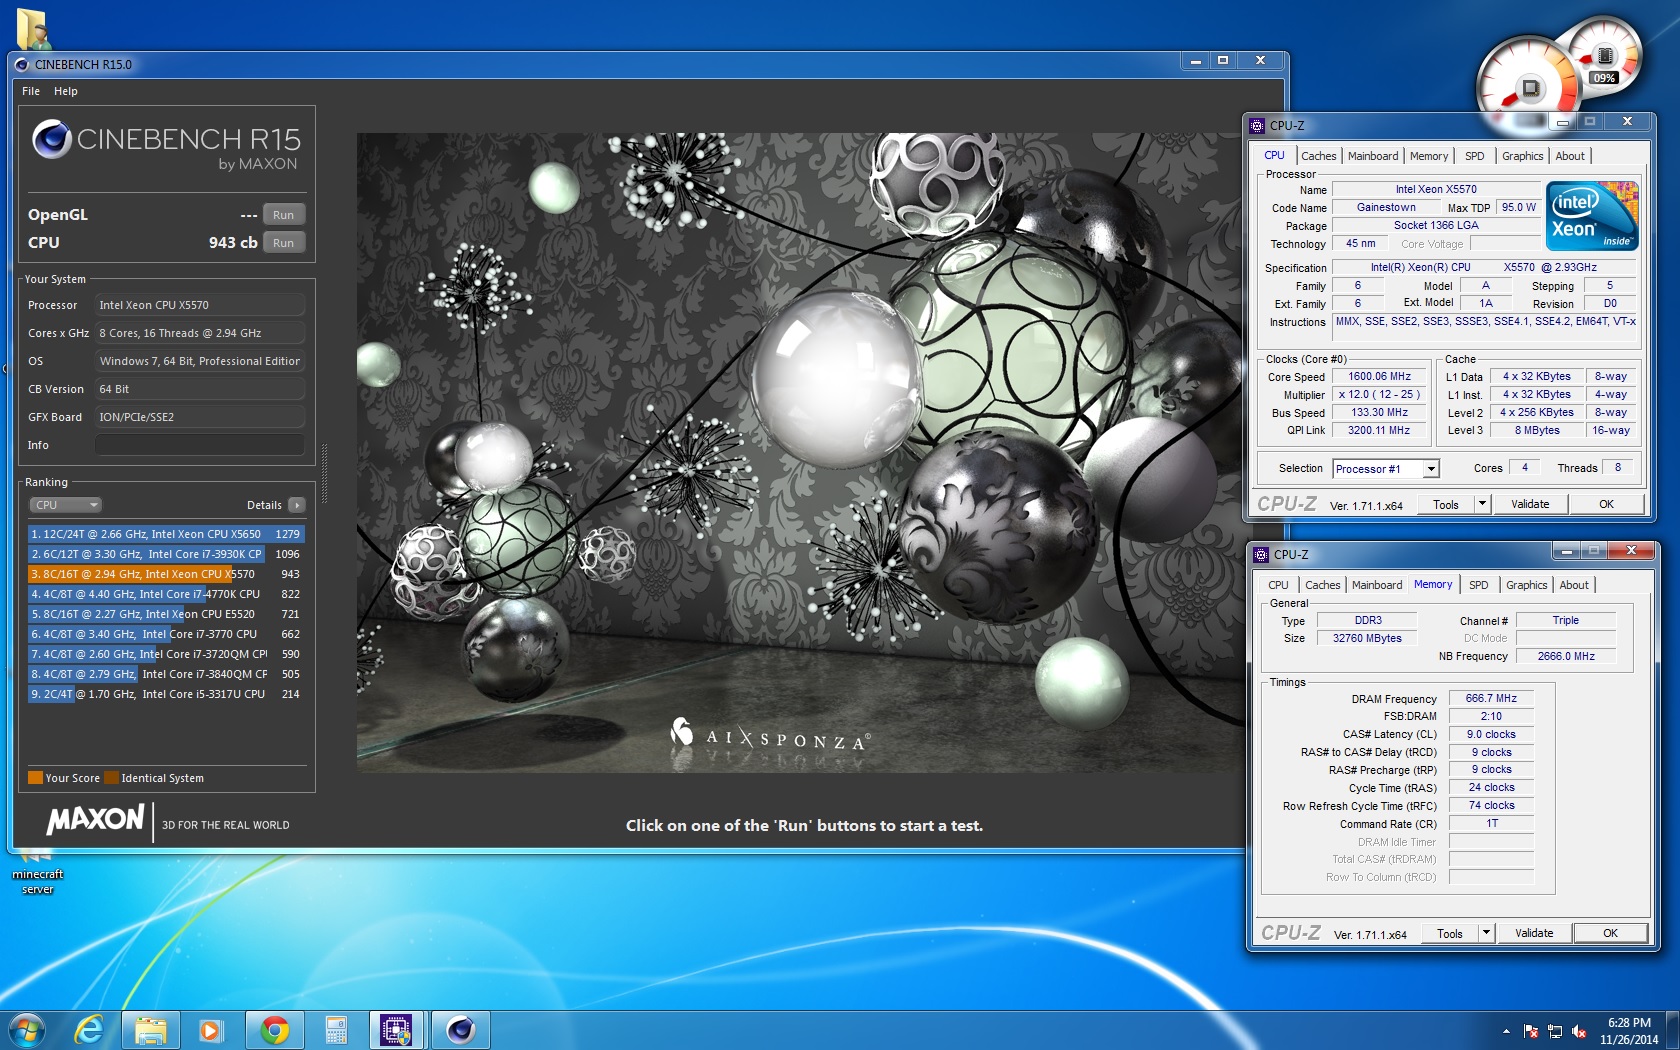
Task: Open Graphics tab in upper CPU-Z window
Action: pyautogui.click(x=1522, y=156)
